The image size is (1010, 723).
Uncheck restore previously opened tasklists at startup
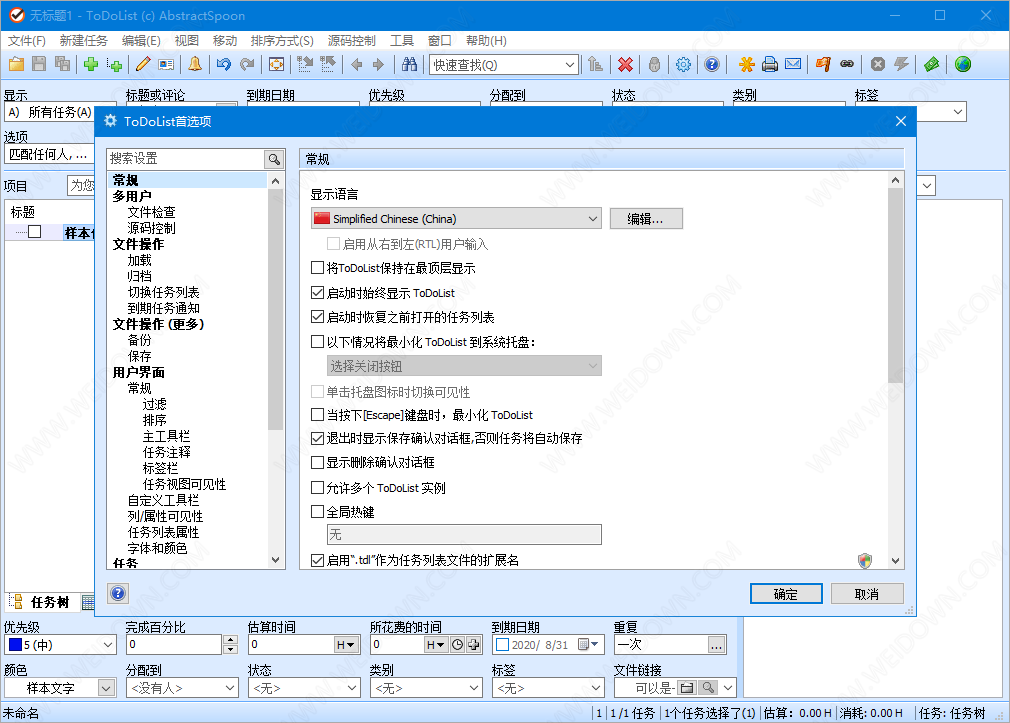click(x=317, y=317)
